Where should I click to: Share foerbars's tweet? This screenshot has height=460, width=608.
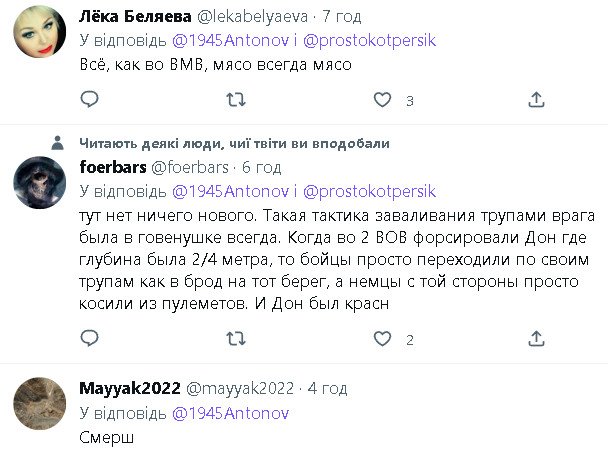[536, 339]
